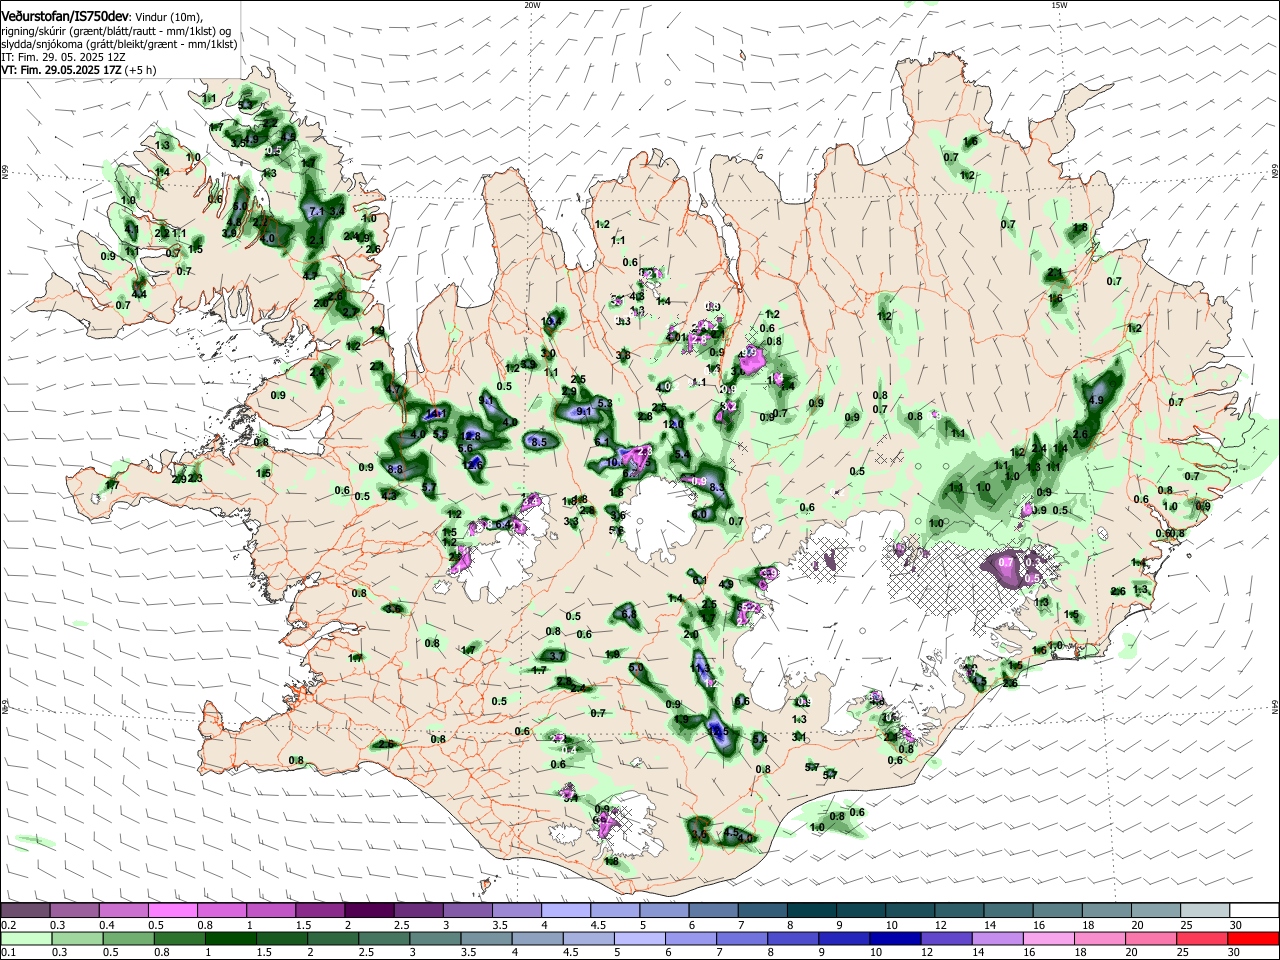Click the bright pink 0.5 snow legend swatch
Screen dimensions: 1280x960
point(173,911)
